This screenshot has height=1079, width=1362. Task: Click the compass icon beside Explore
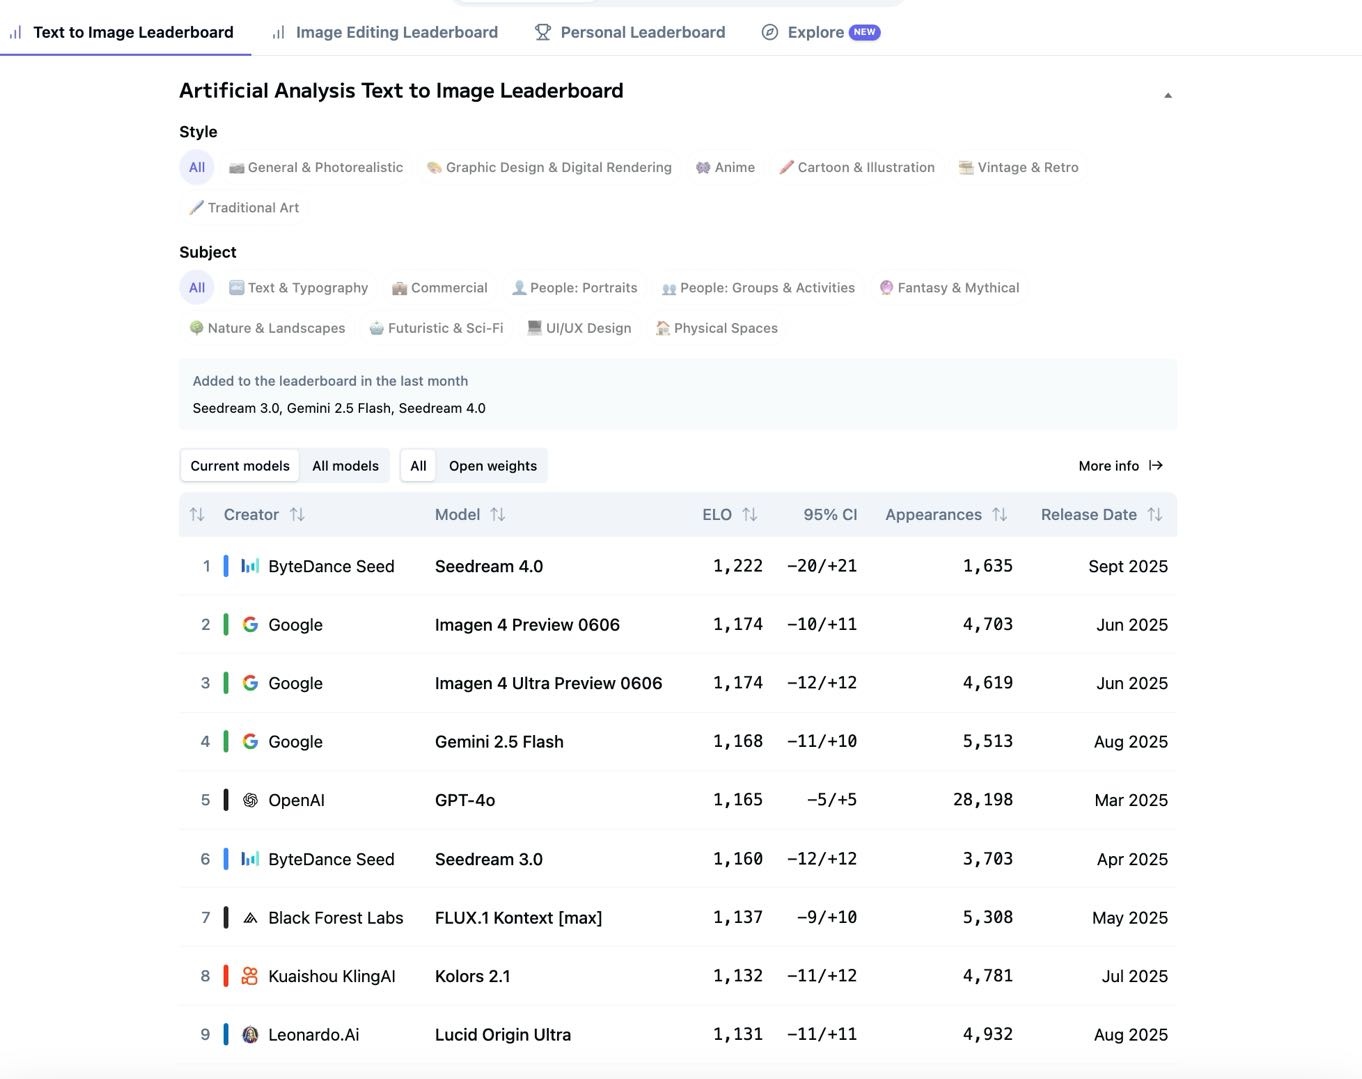(x=770, y=32)
